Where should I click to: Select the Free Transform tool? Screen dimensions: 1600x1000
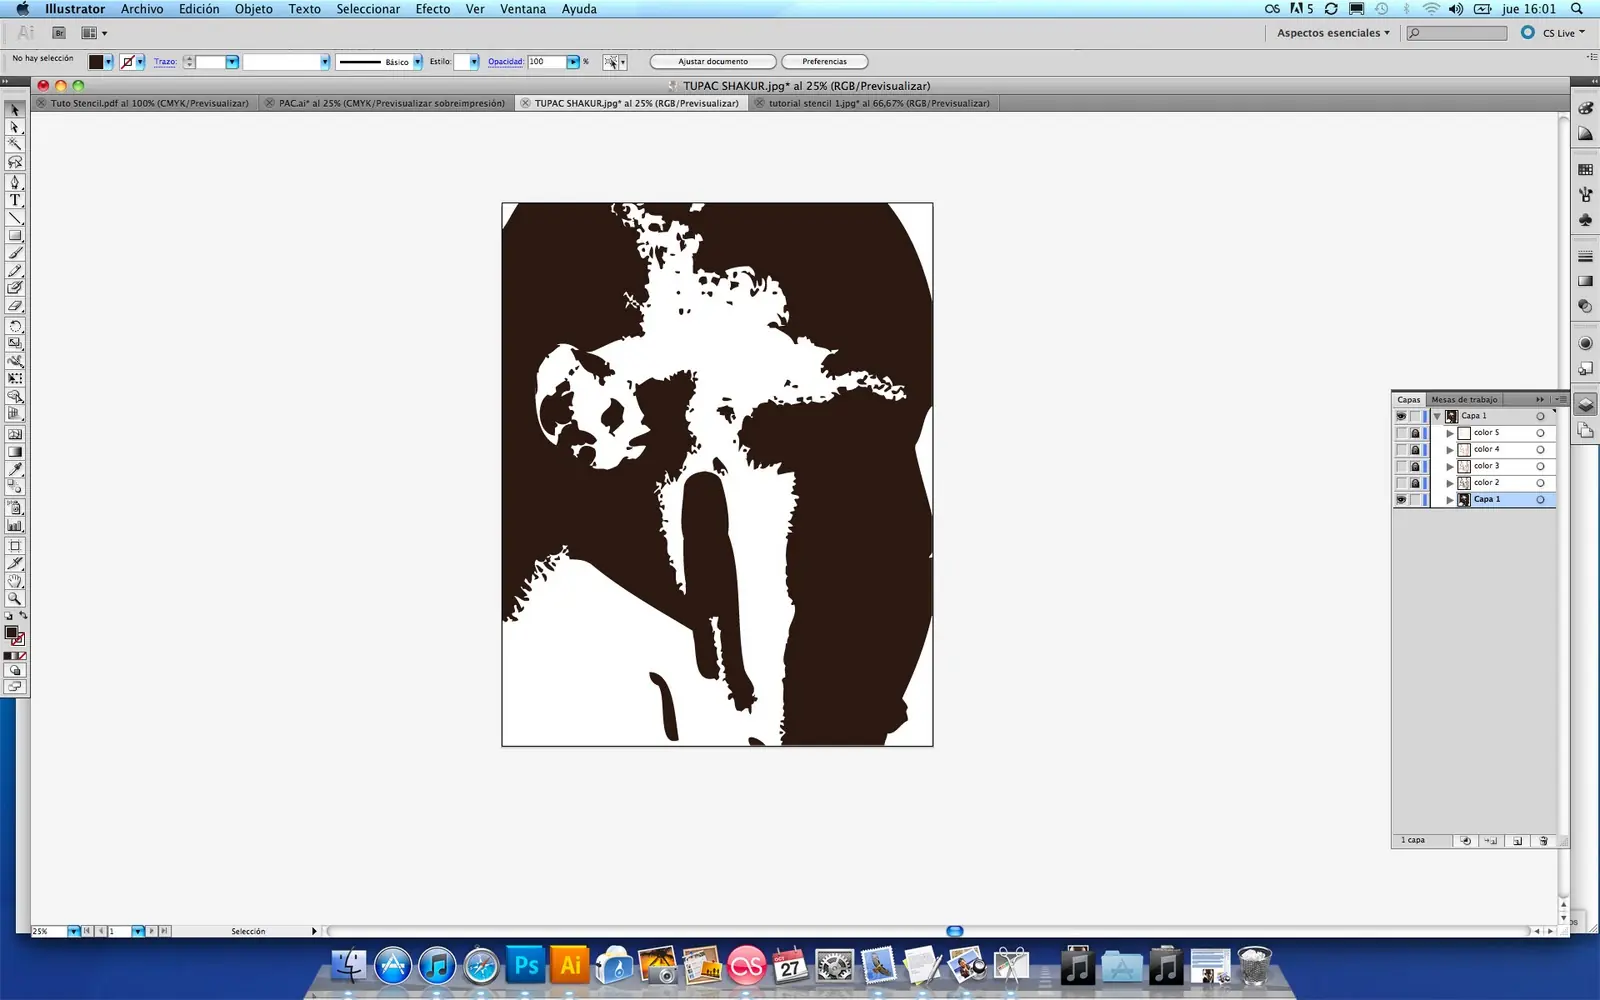point(15,378)
